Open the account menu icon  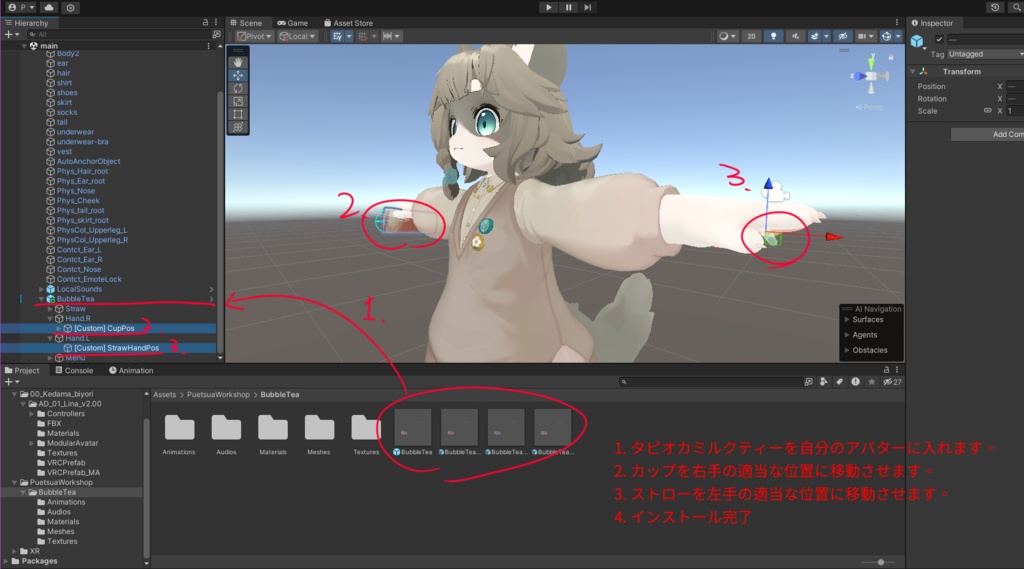(x=21, y=7)
